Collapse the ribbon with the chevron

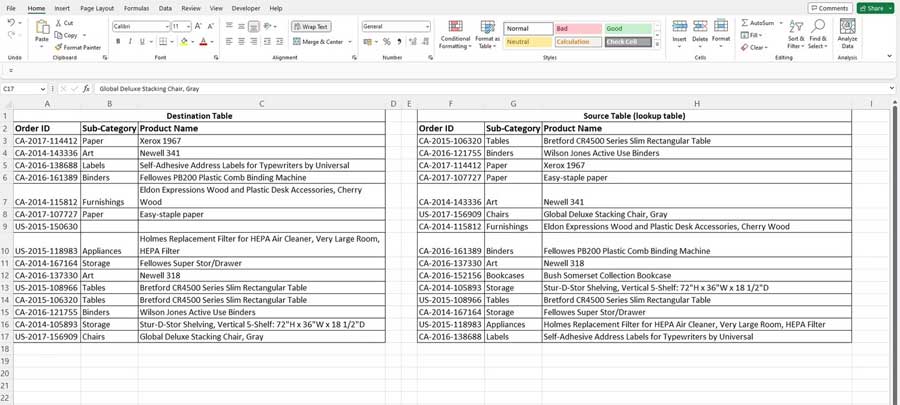[890, 56]
